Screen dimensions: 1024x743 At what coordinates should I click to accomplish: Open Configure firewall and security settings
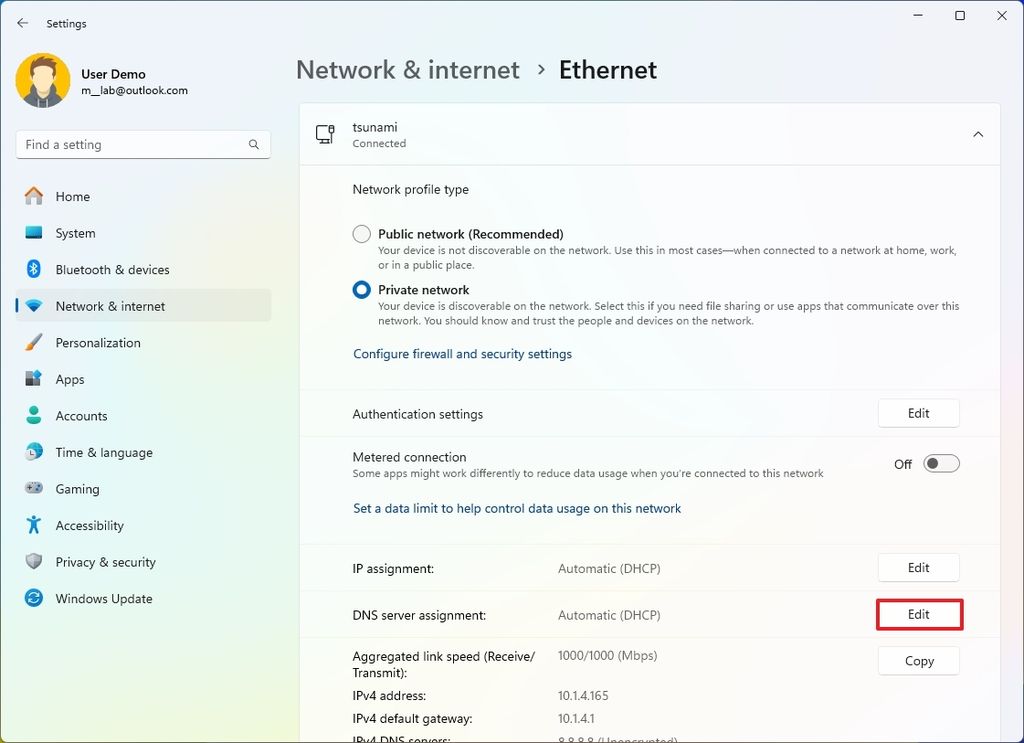(462, 353)
